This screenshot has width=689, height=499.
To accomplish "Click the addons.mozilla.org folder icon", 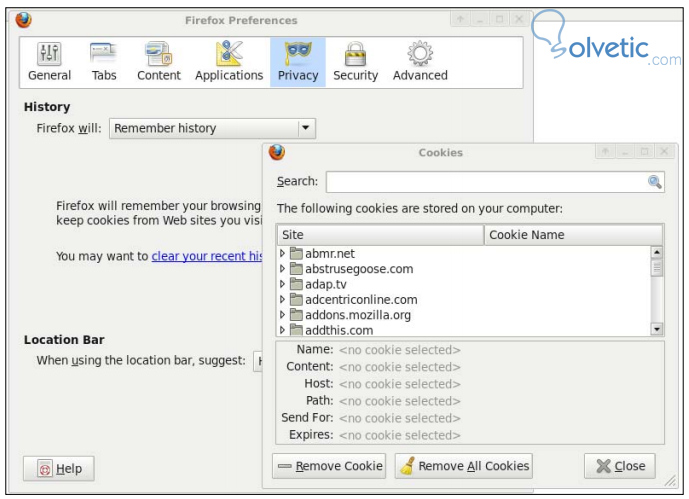I will [x=297, y=315].
